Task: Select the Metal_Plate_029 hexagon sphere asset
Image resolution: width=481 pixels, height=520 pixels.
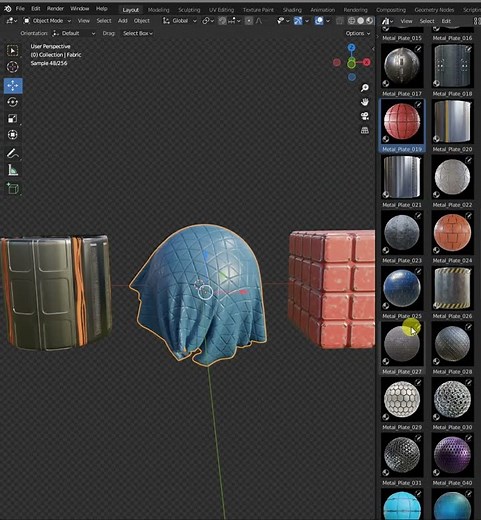Action: pos(402,399)
